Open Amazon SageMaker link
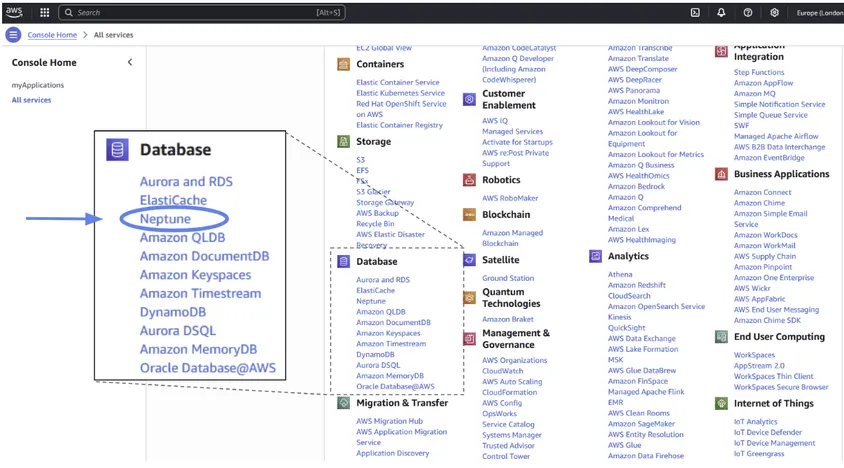The height and width of the screenshot is (468, 844). [x=642, y=424]
